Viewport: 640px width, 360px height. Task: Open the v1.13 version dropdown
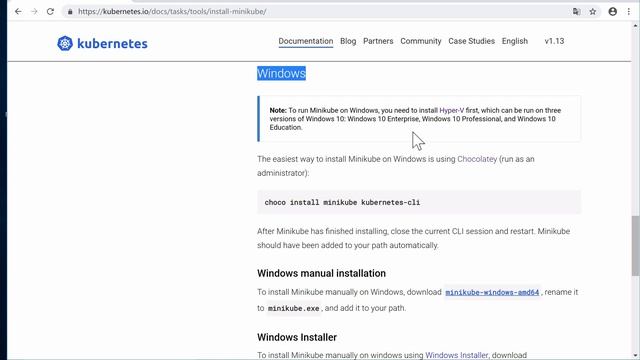point(554,41)
